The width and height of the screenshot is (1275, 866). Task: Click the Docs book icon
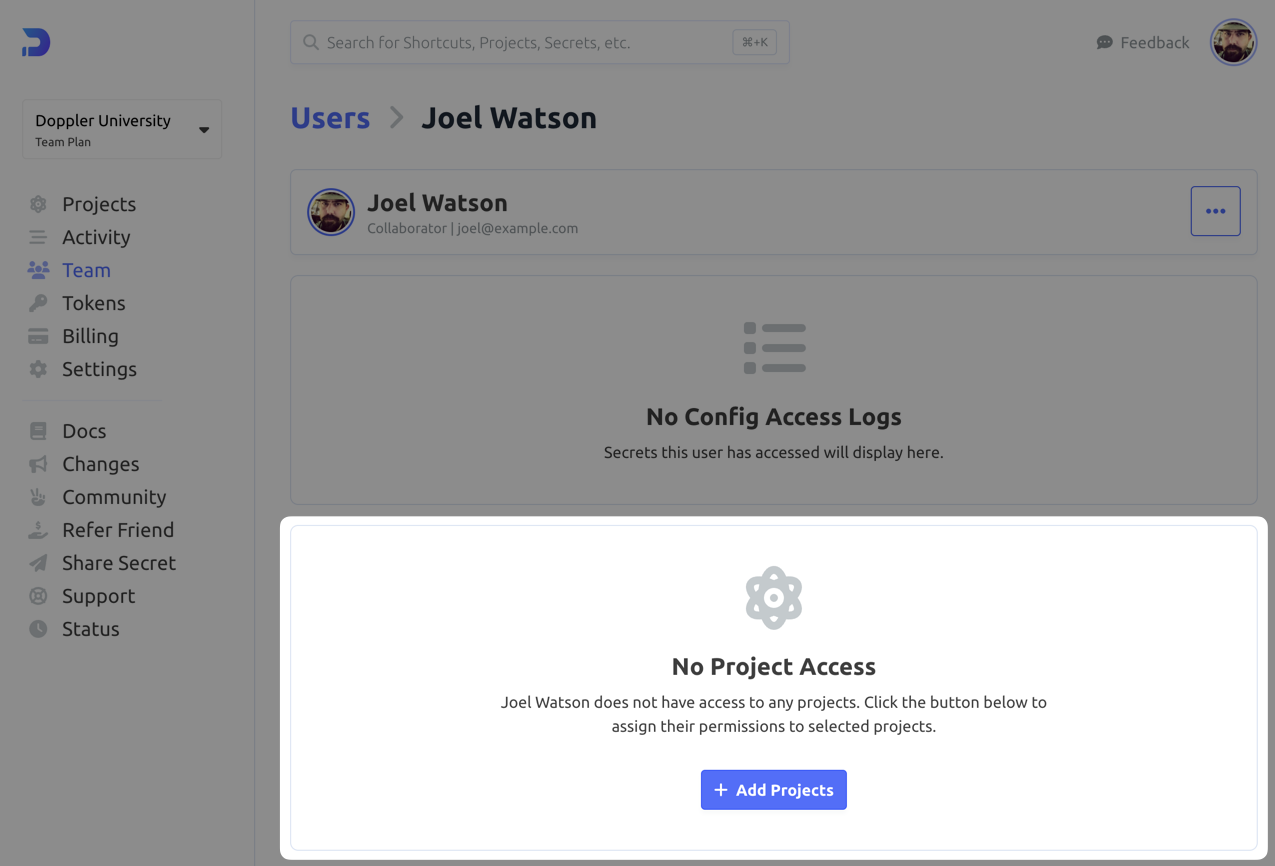[38, 431]
